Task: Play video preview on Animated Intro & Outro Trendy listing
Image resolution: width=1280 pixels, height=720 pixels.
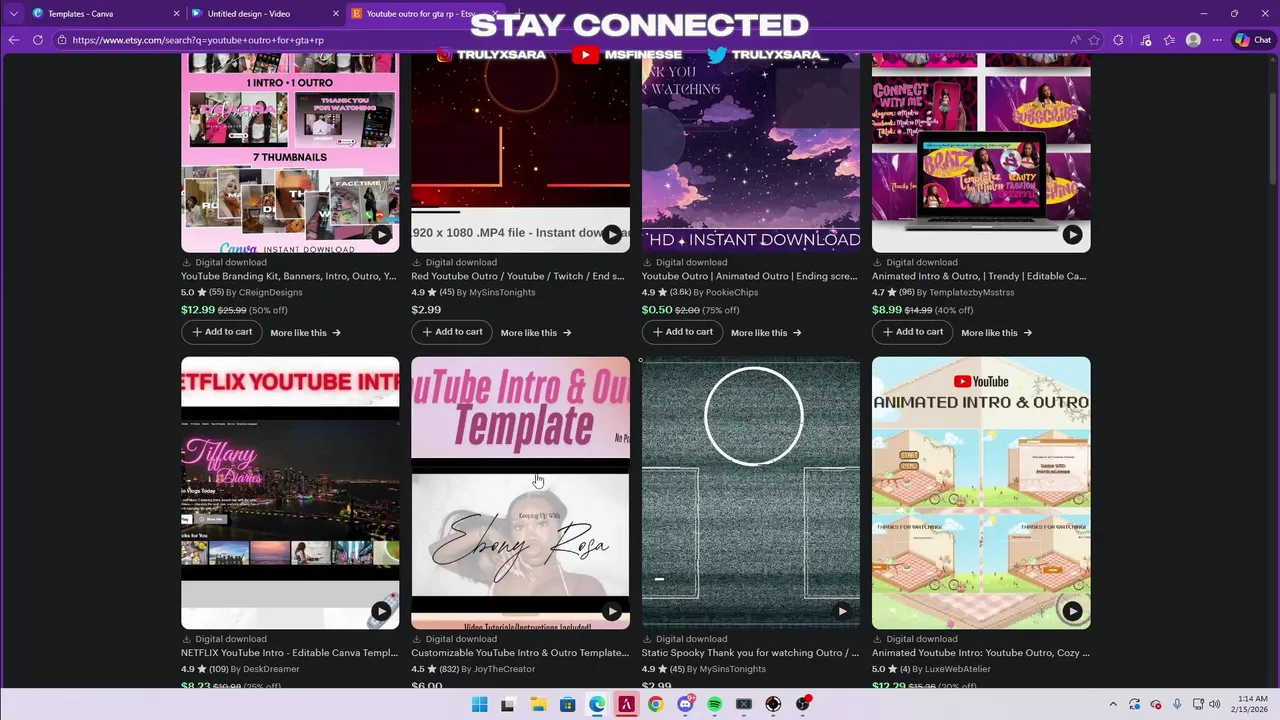Action: 1072,235
